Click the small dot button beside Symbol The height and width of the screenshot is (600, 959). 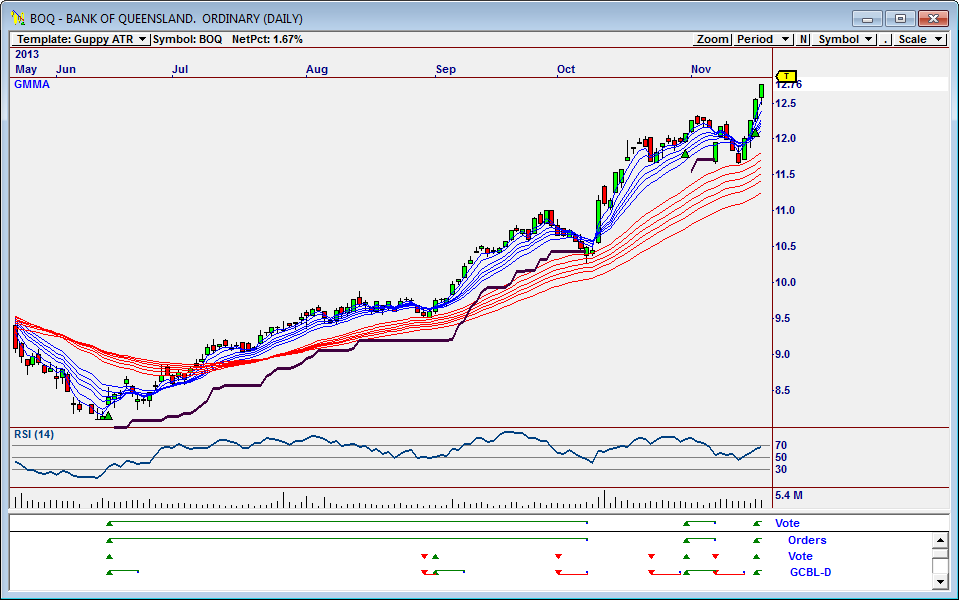click(885, 39)
